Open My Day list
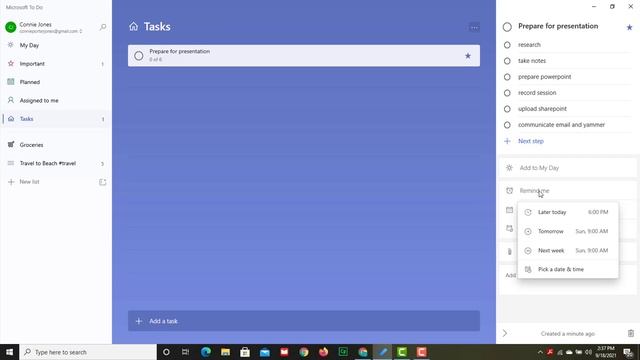 pos(56,45)
